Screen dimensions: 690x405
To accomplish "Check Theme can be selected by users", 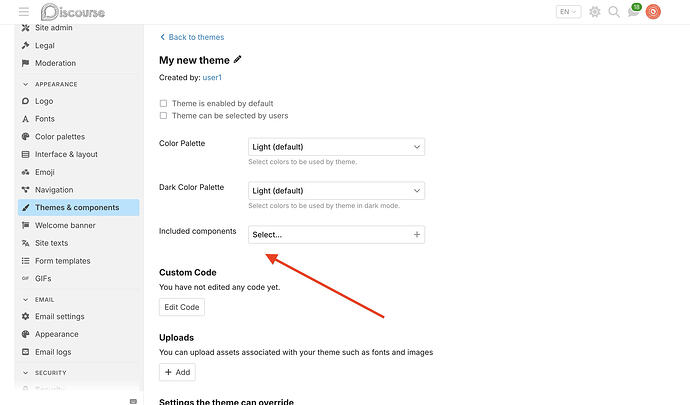I will coord(163,116).
